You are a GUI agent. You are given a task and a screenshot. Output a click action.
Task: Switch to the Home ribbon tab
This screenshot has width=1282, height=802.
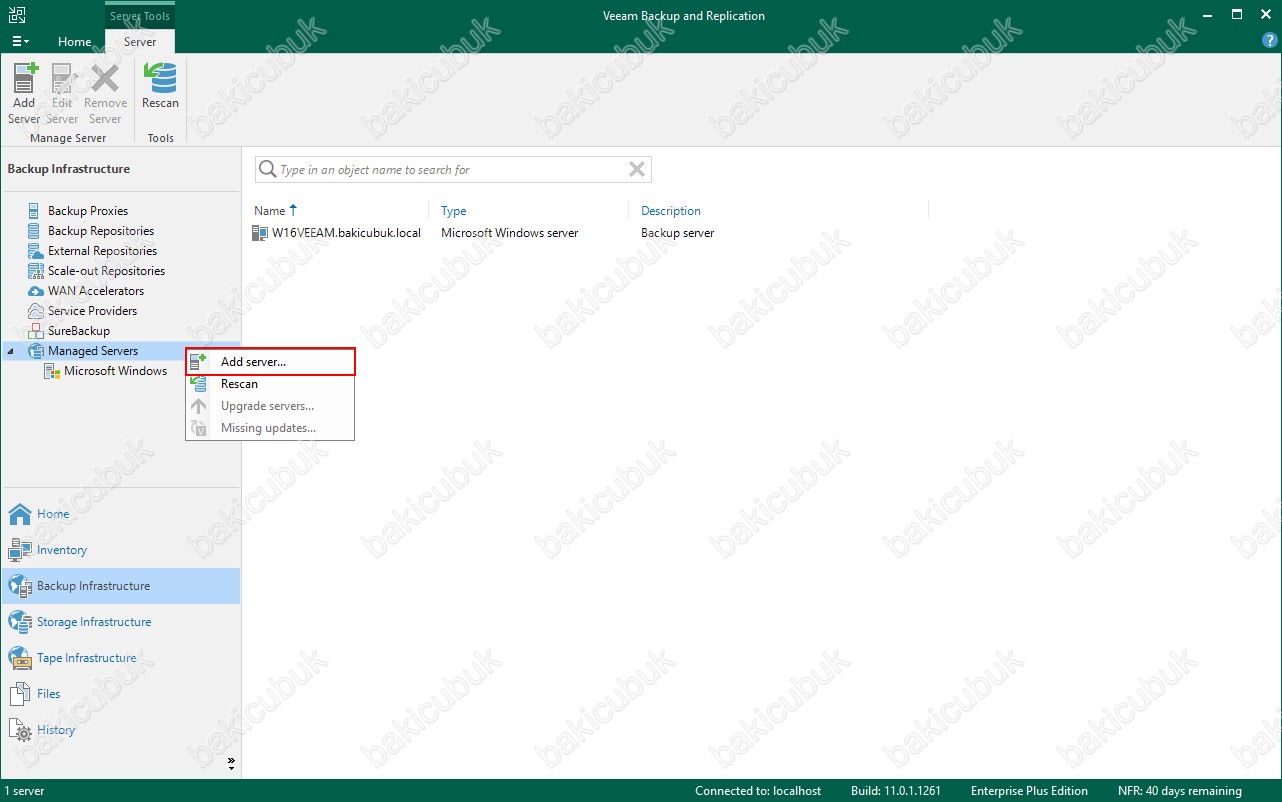75,42
